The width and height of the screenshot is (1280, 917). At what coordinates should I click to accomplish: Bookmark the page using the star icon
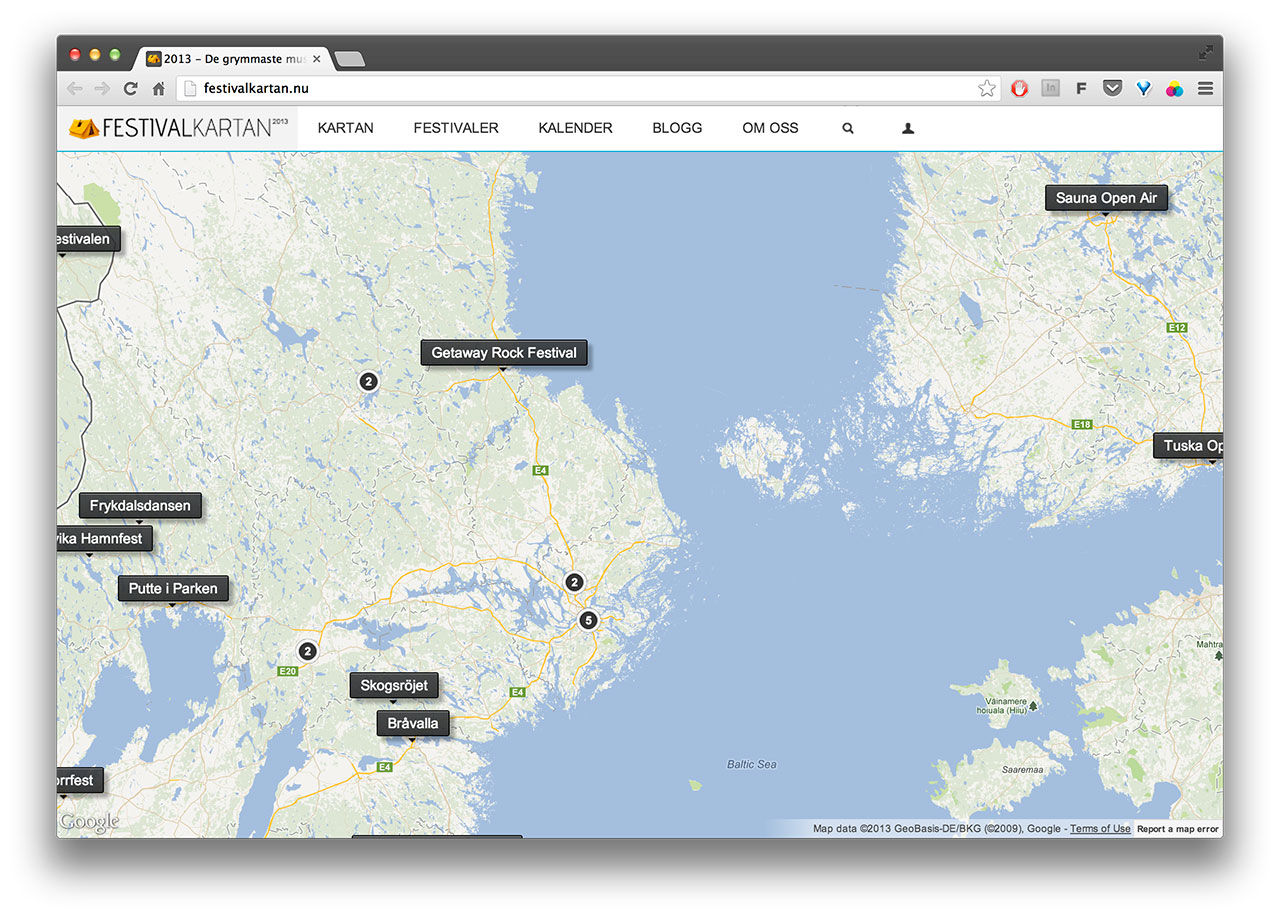987,88
